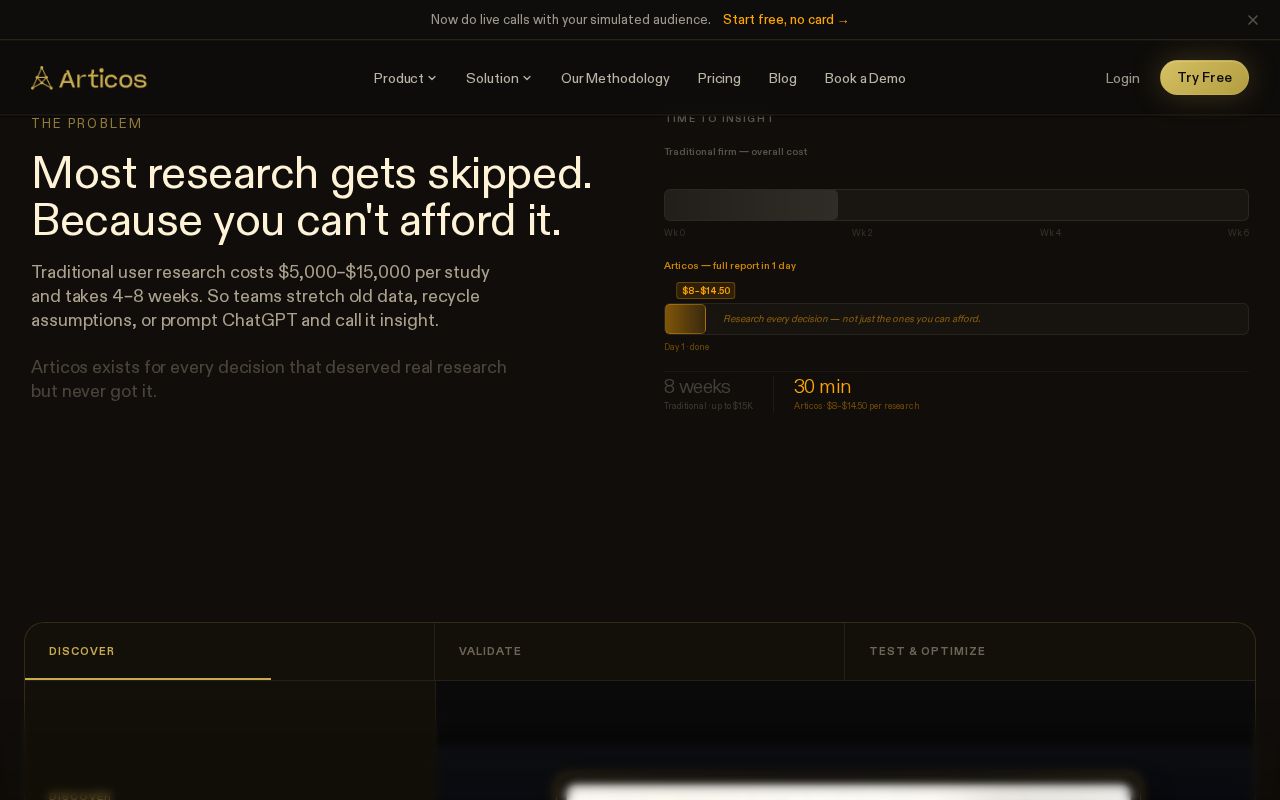Click the Login link
Image resolution: width=1280 pixels, height=800 pixels.
(1122, 78)
